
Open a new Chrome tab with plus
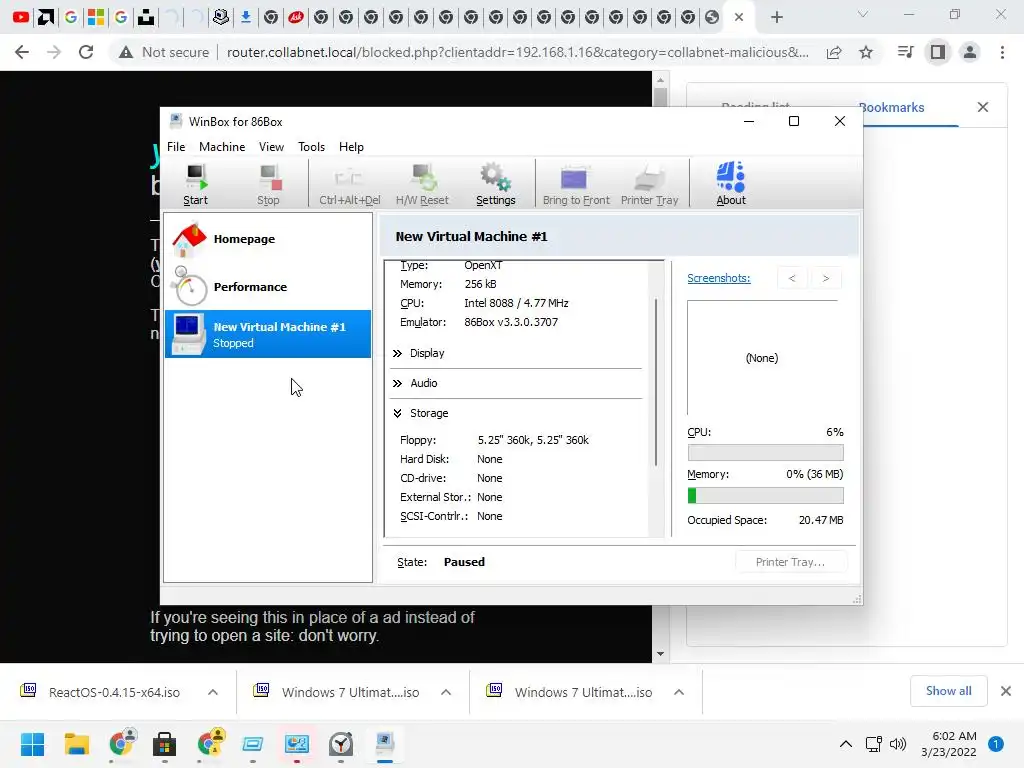(776, 17)
